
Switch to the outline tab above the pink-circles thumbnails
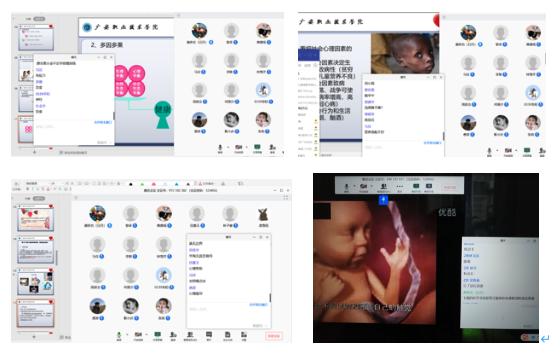pyautogui.click(x=28, y=19)
